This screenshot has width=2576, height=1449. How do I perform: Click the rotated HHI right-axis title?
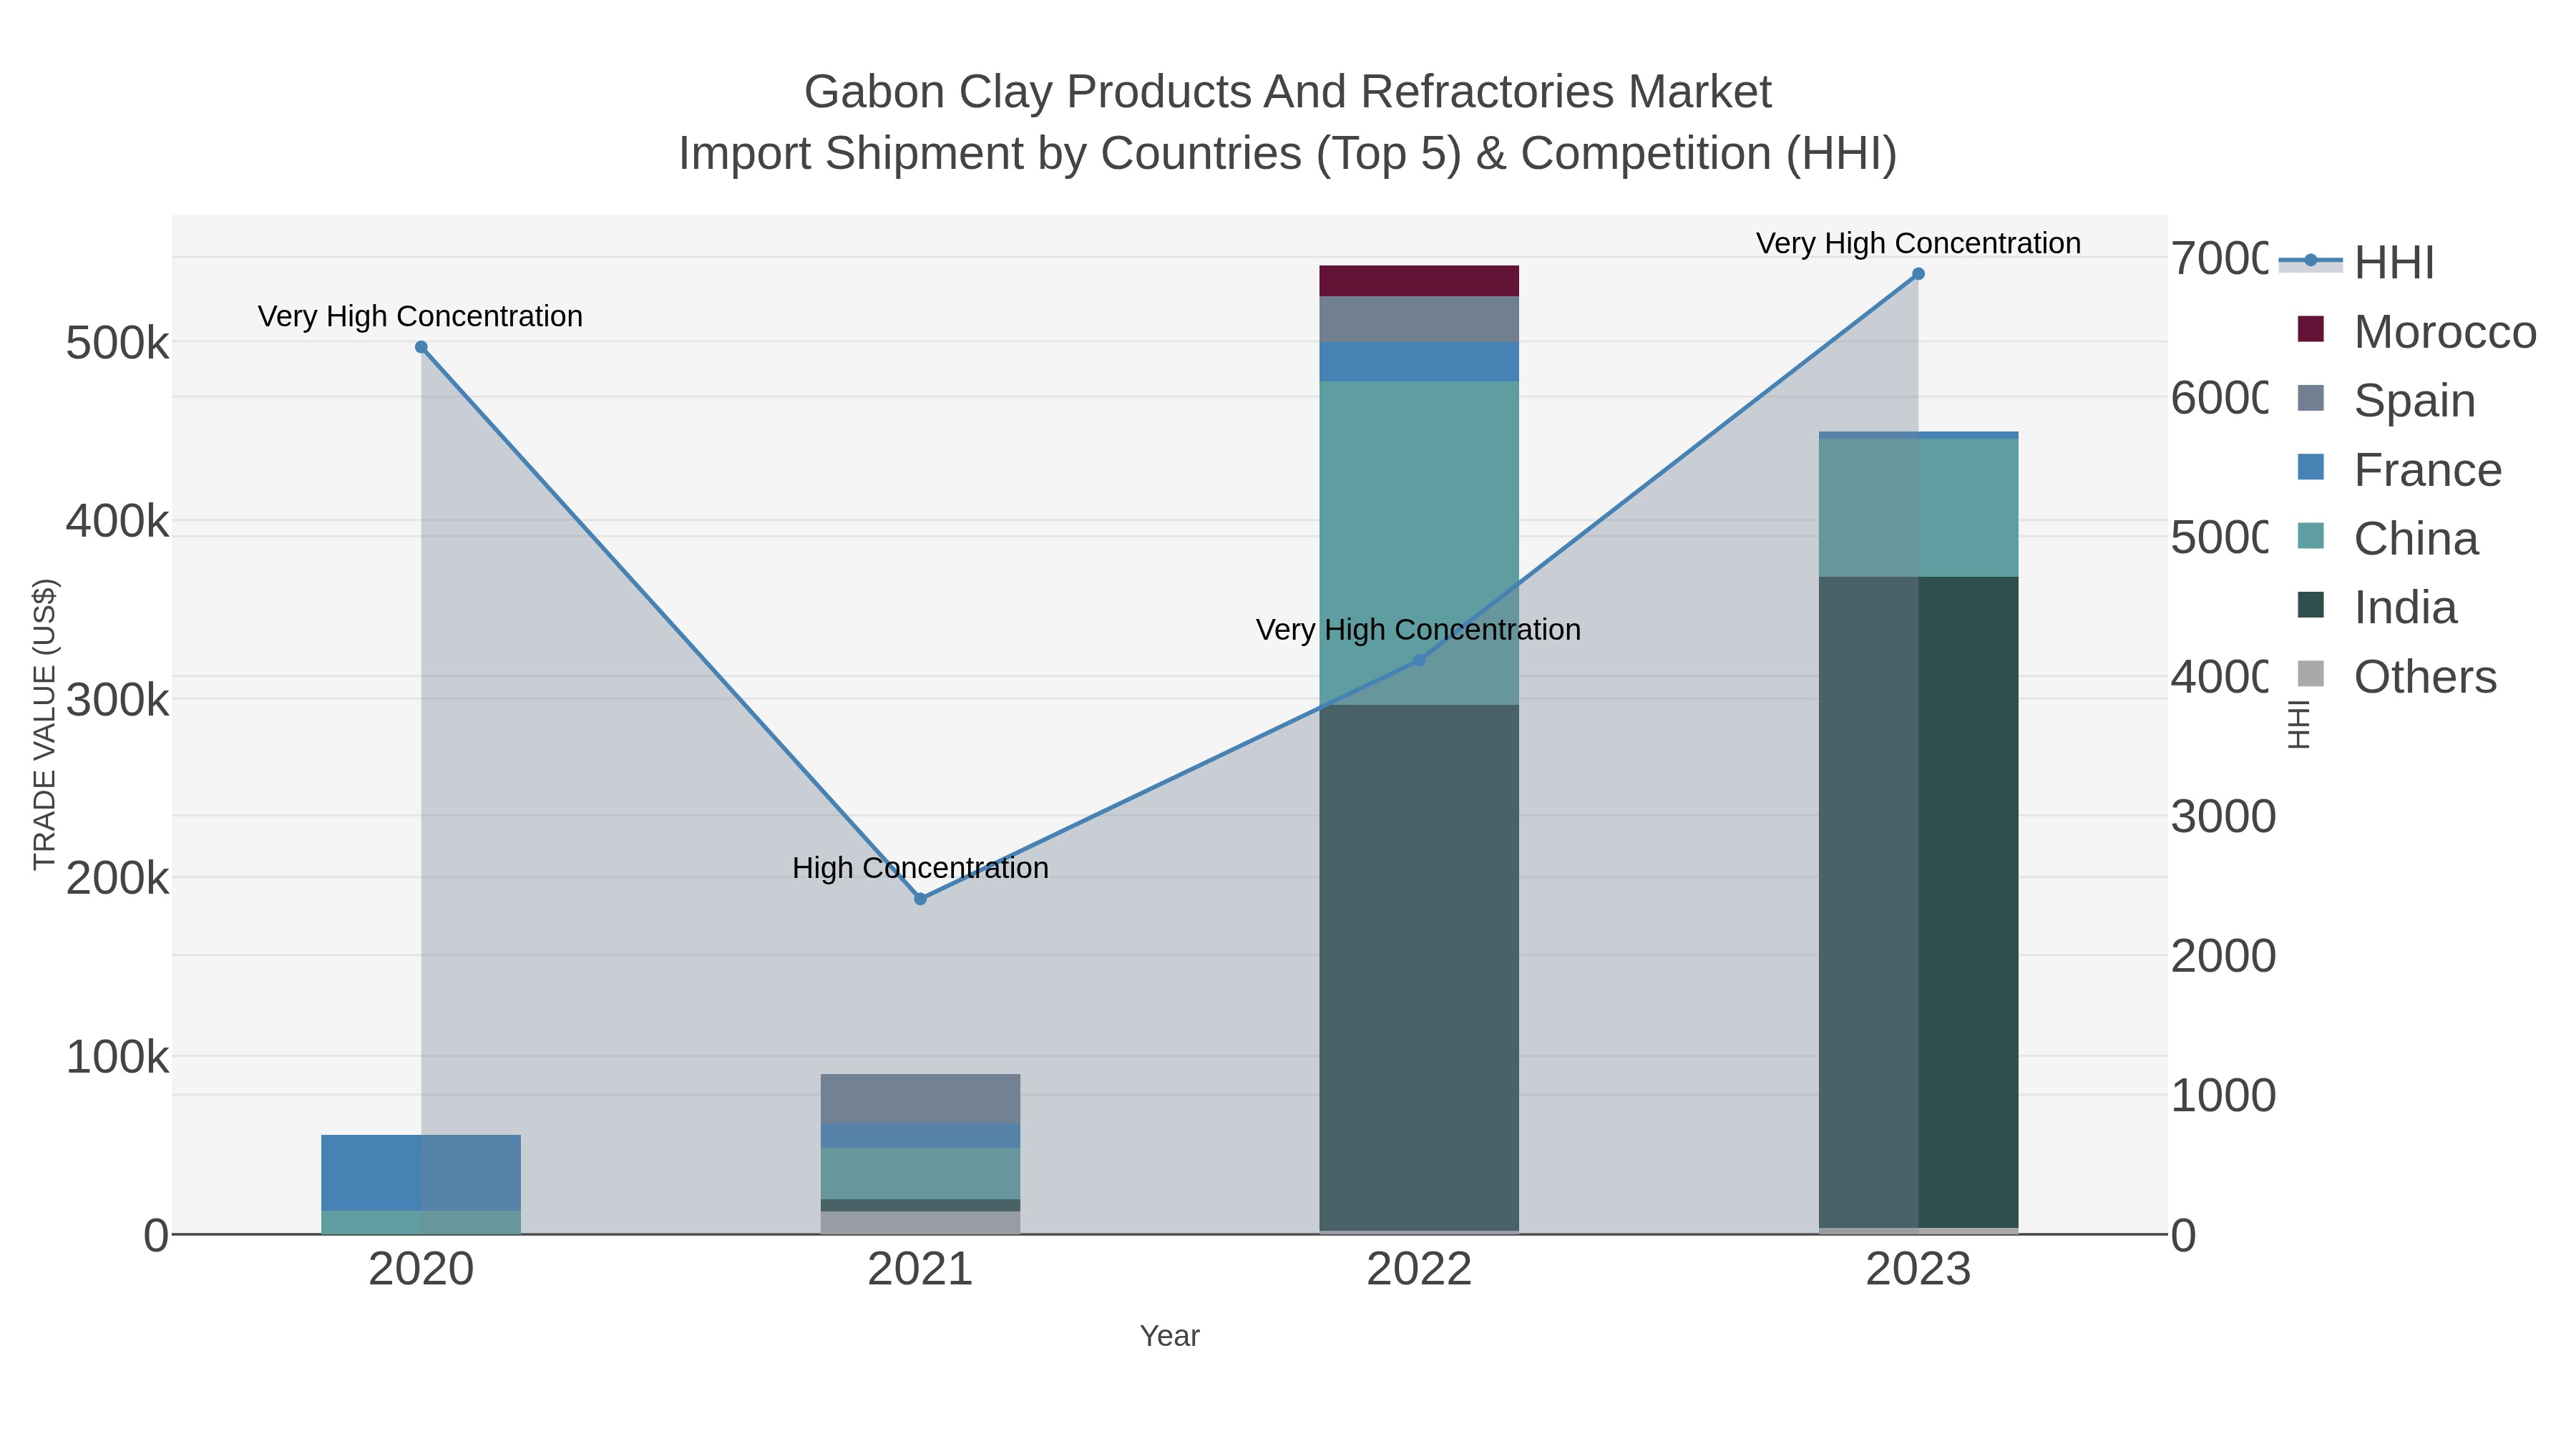coord(2299,724)
